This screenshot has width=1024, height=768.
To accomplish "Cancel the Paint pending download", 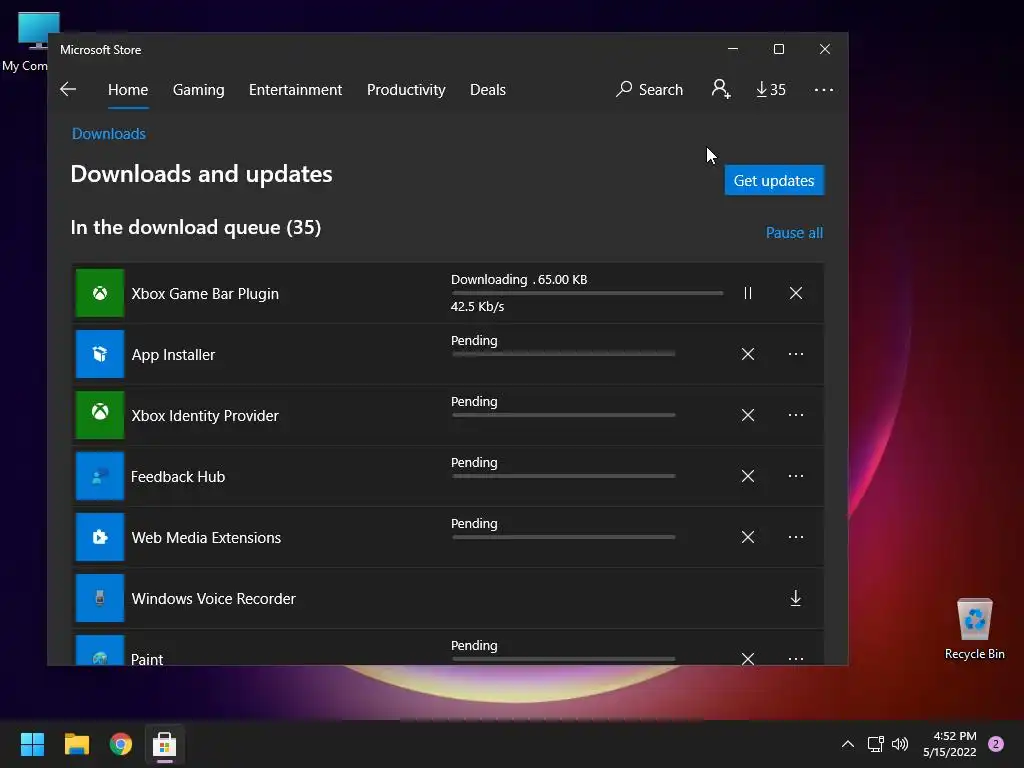I will click(748, 658).
